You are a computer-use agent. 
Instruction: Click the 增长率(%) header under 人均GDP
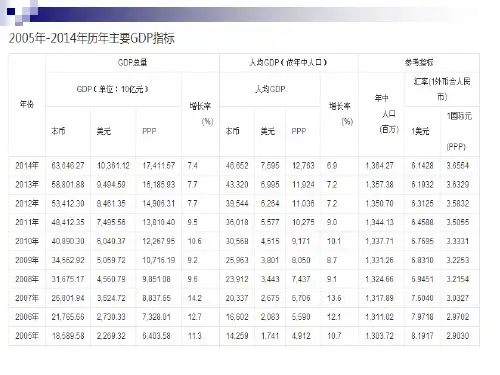pyautogui.click(x=340, y=114)
